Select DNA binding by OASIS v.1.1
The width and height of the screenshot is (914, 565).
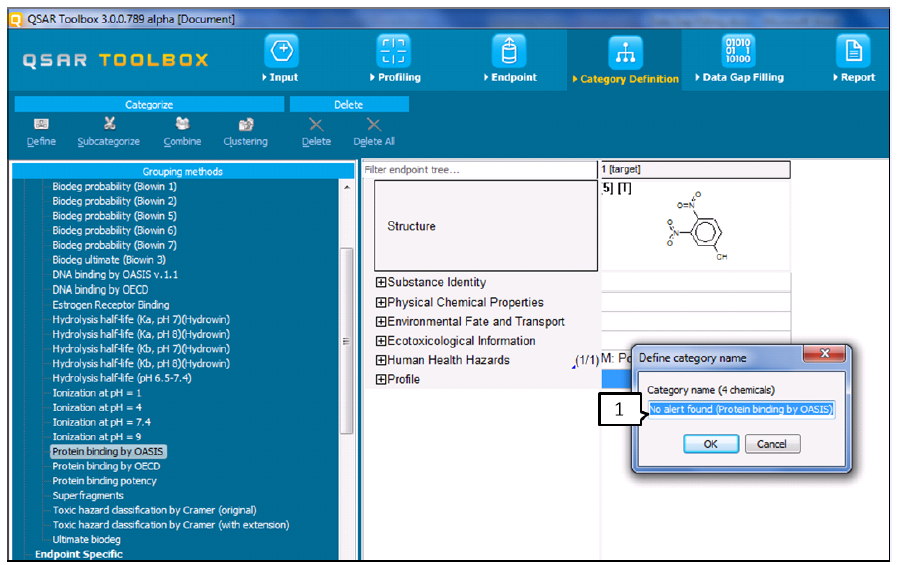pyautogui.click(x=115, y=275)
